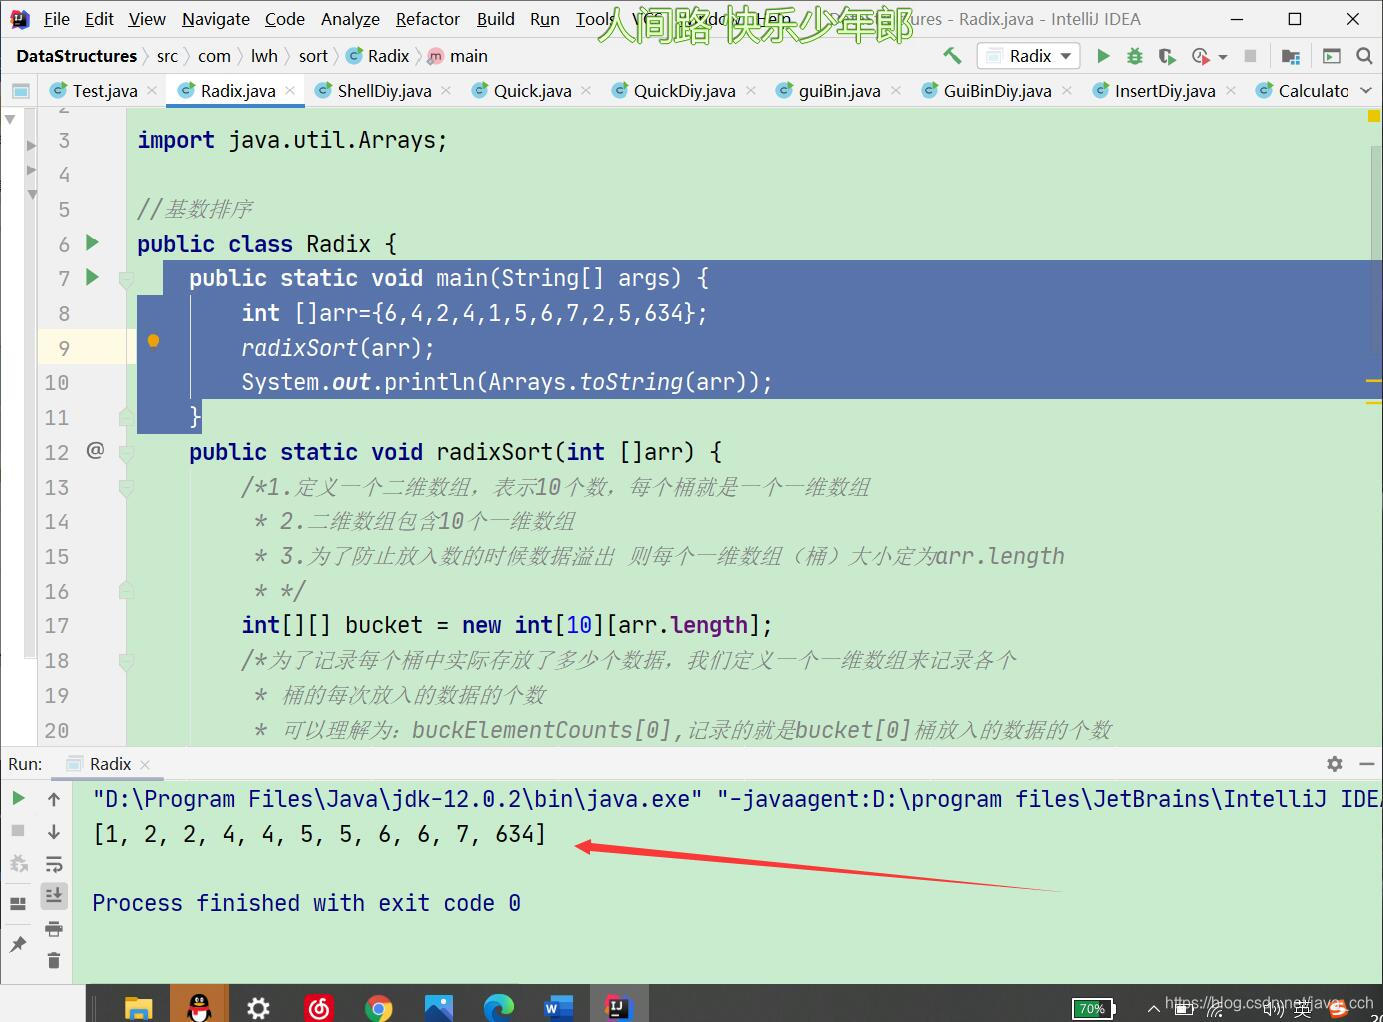Clear all console output trash icon
The height and width of the screenshot is (1022, 1383).
pyautogui.click(x=54, y=961)
